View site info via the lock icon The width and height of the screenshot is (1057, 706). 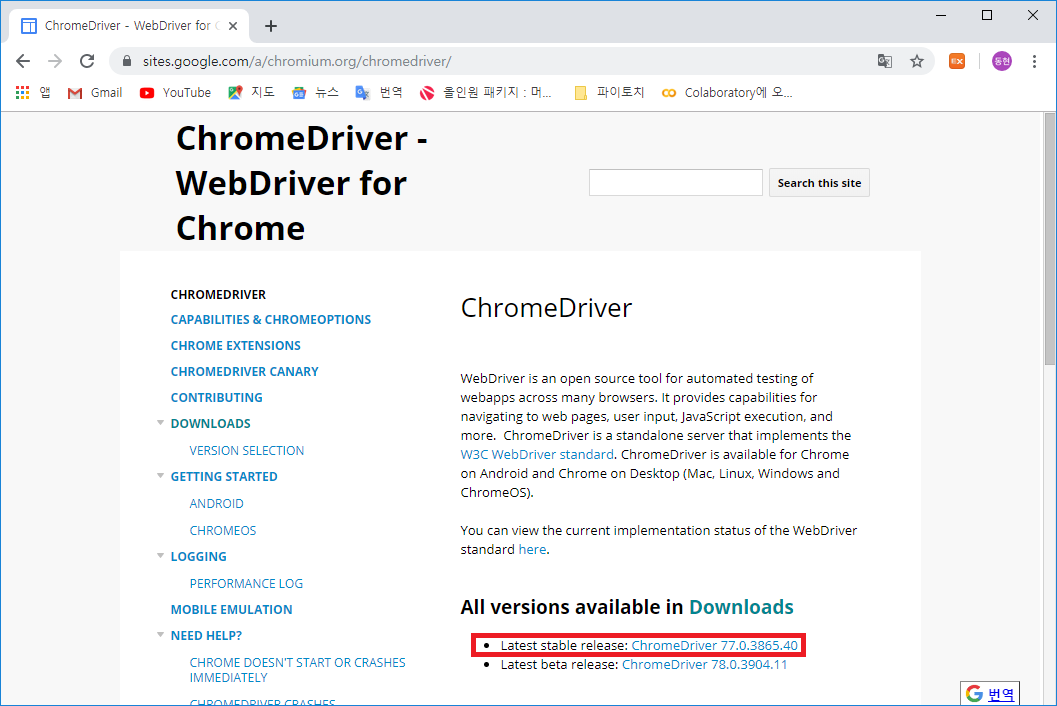coord(127,61)
